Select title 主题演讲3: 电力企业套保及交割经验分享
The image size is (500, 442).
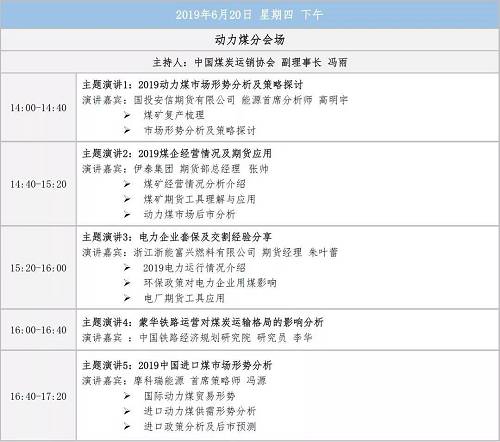tap(177, 237)
